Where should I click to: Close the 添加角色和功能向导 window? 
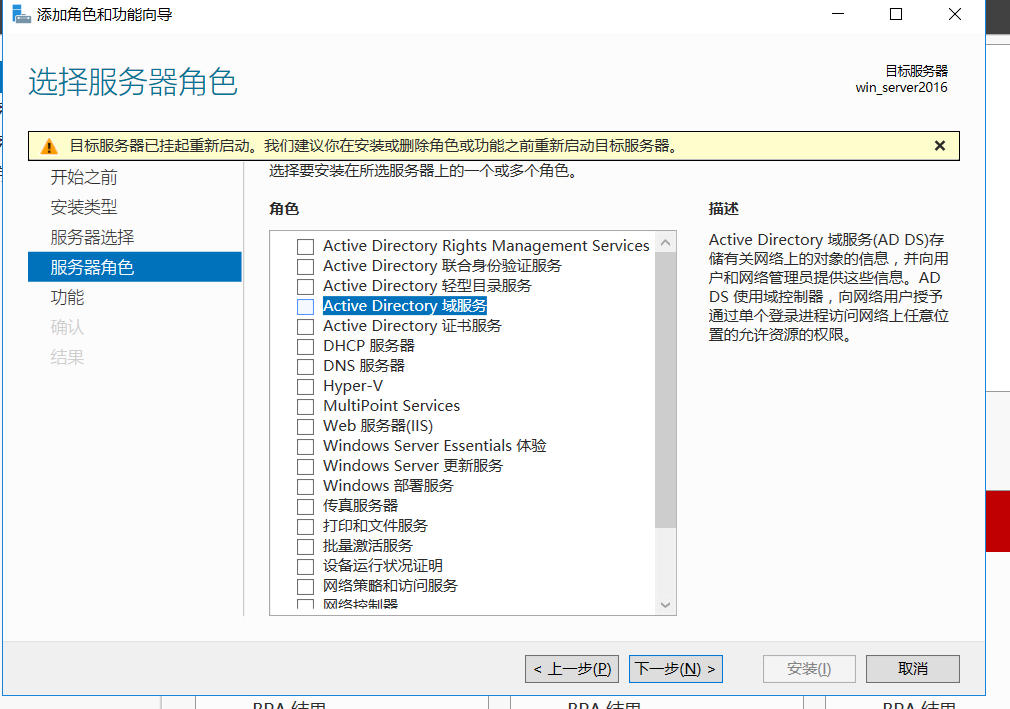[x=955, y=14]
